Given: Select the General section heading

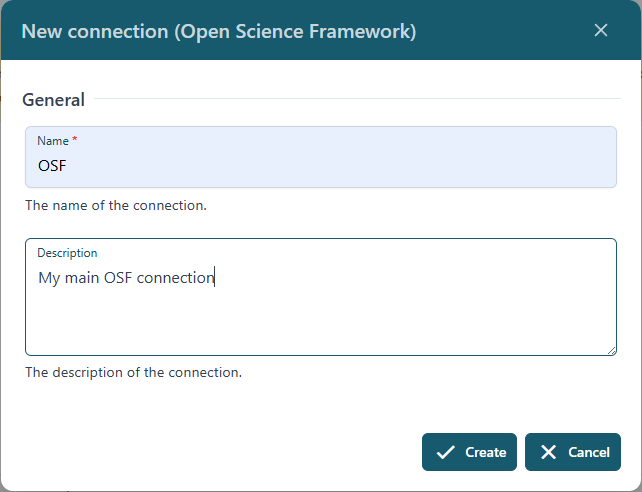Looking at the screenshot, I should pos(53,100).
